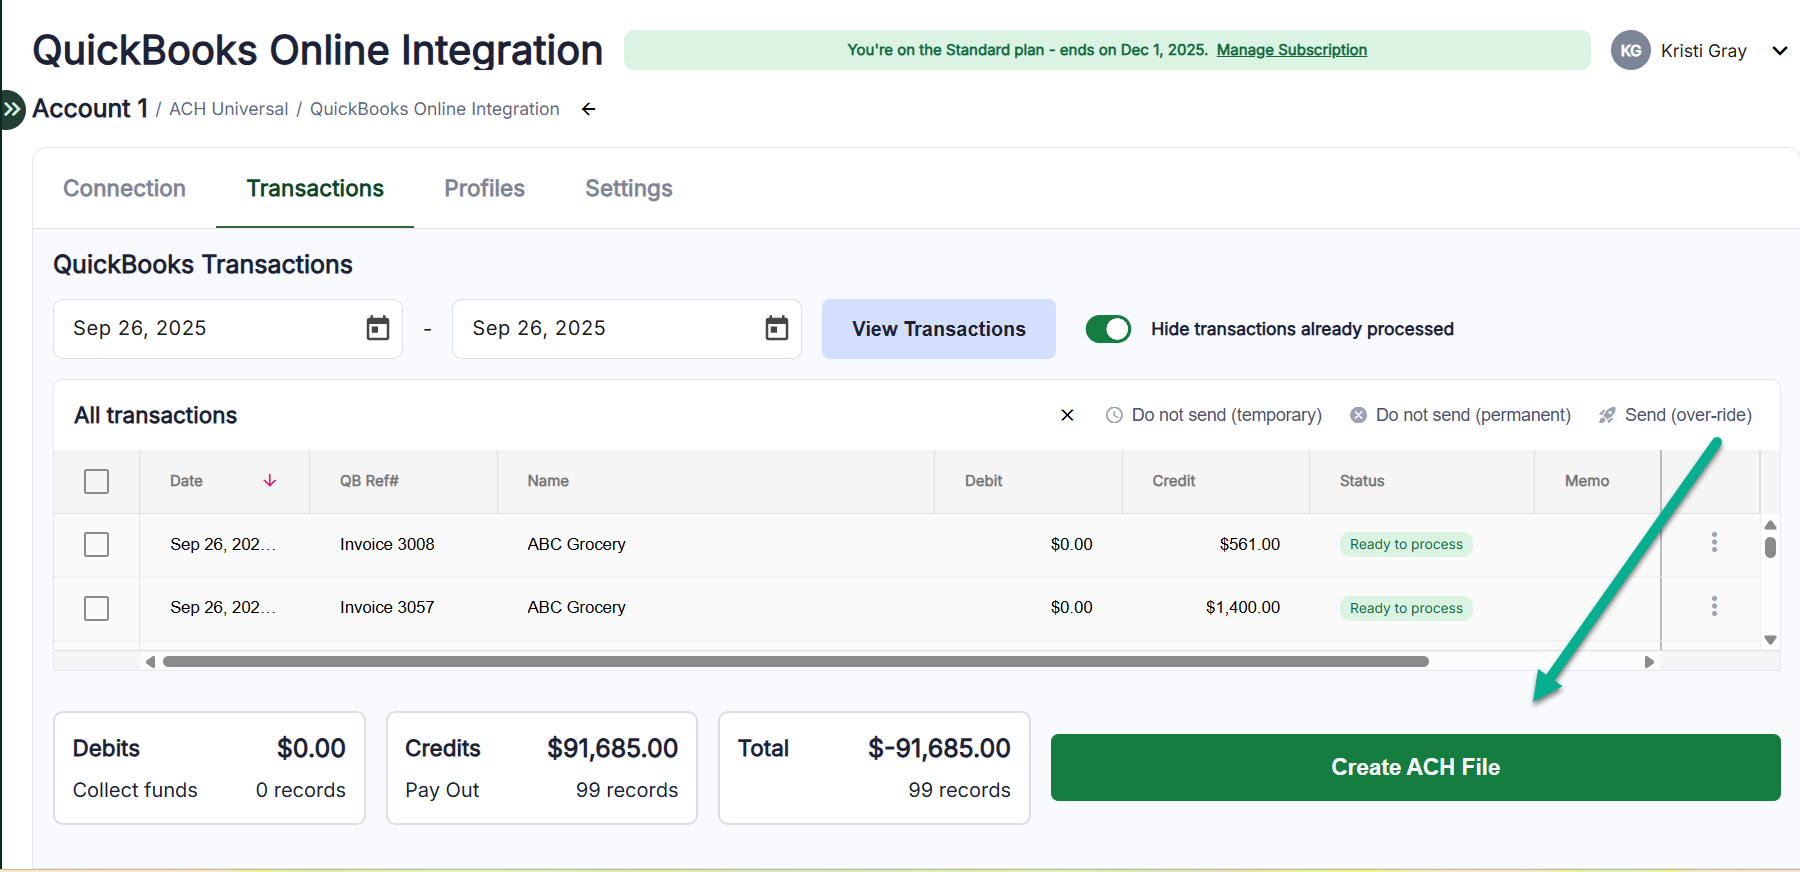
Task: Select the Transactions tab
Action: point(315,188)
